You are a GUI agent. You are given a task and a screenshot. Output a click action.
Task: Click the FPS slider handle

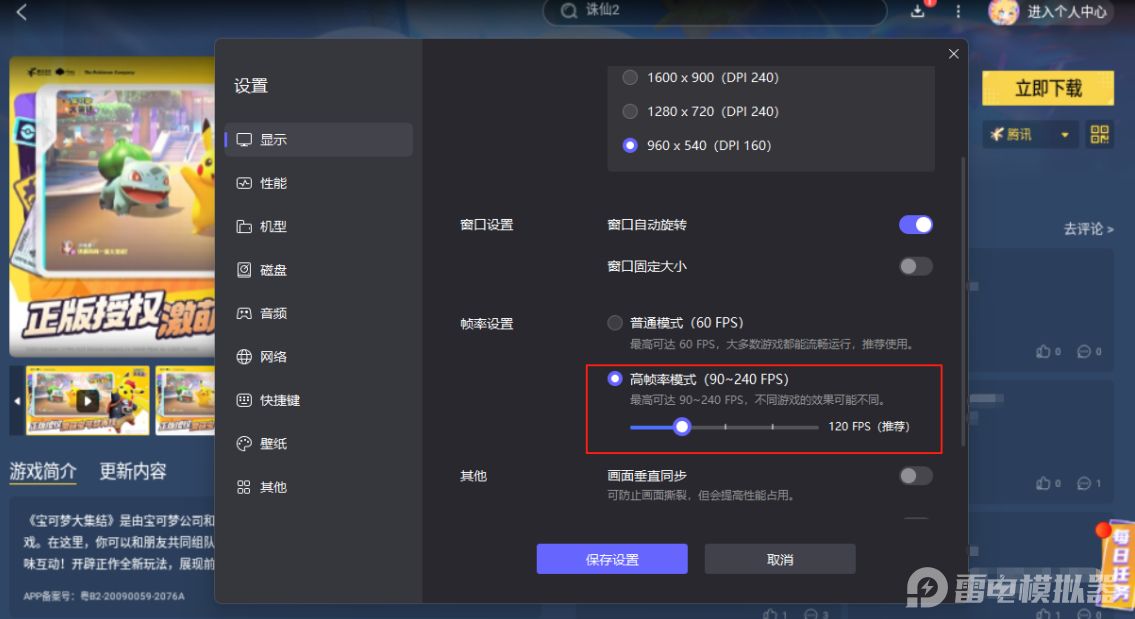pyautogui.click(x=681, y=426)
